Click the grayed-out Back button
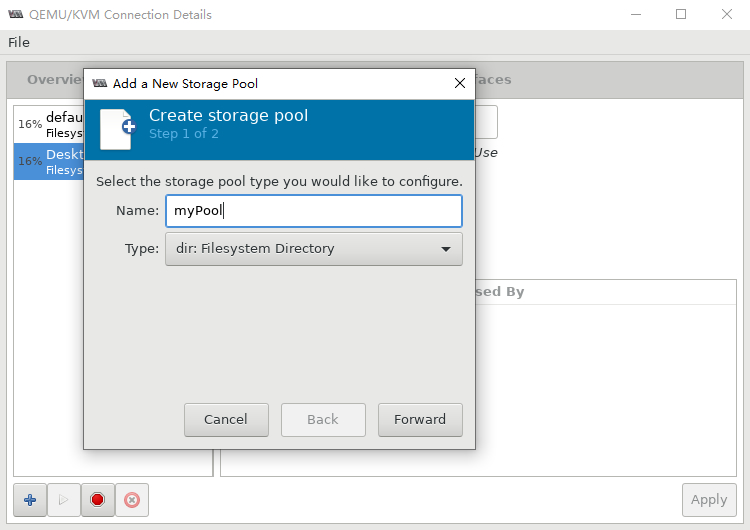This screenshot has width=750, height=530. (323, 420)
